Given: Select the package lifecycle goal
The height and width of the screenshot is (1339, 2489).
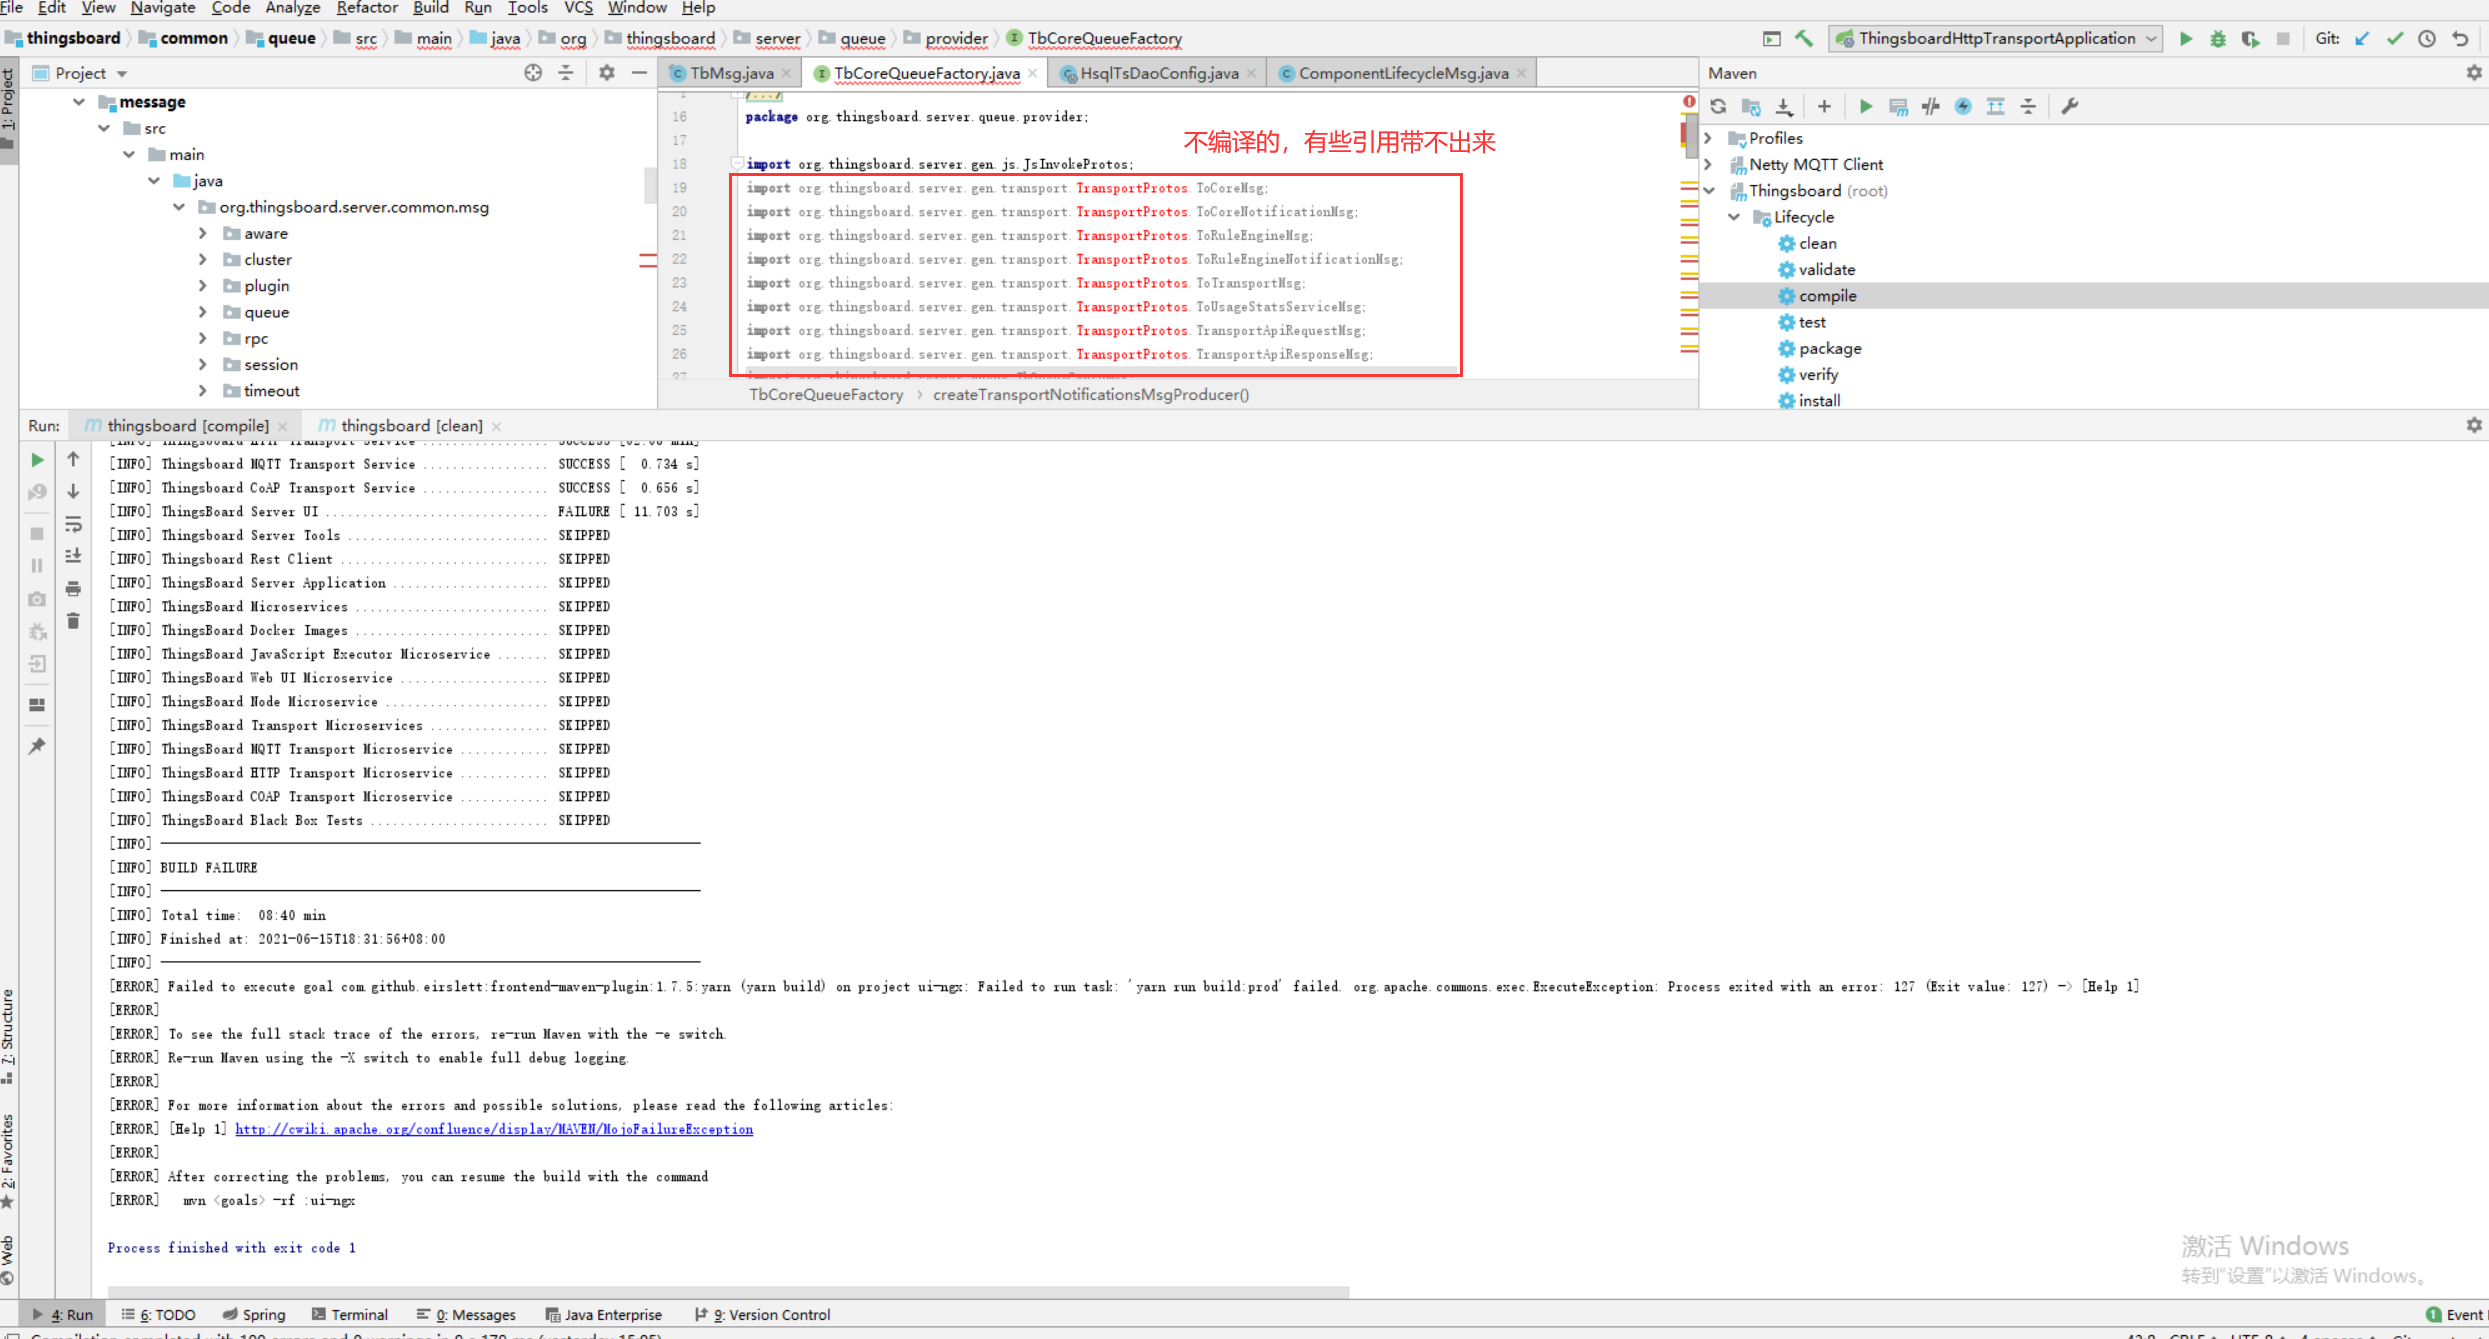Looking at the screenshot, I should (x=1829, y=348).
